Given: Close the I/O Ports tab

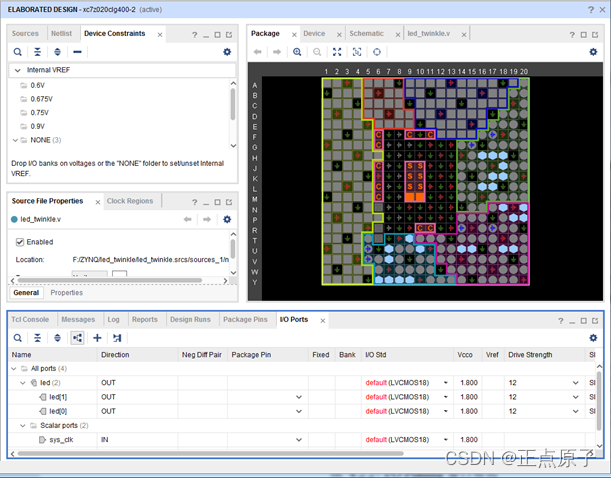Looking at the screenshot, I should [x=323, y=321].
